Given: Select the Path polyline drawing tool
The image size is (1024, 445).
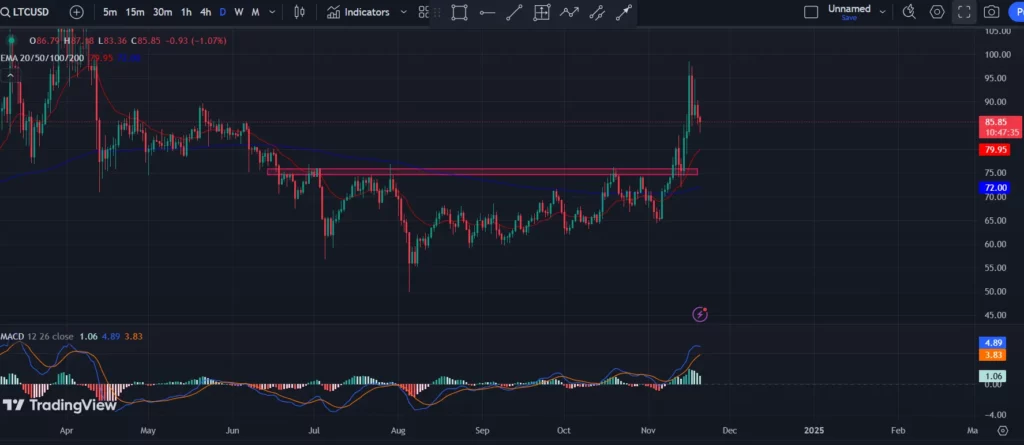Looking at the screenshot, I should [569, 12].
